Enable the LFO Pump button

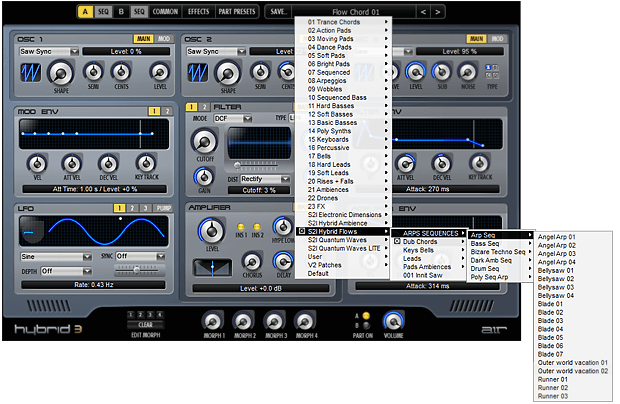163,208
